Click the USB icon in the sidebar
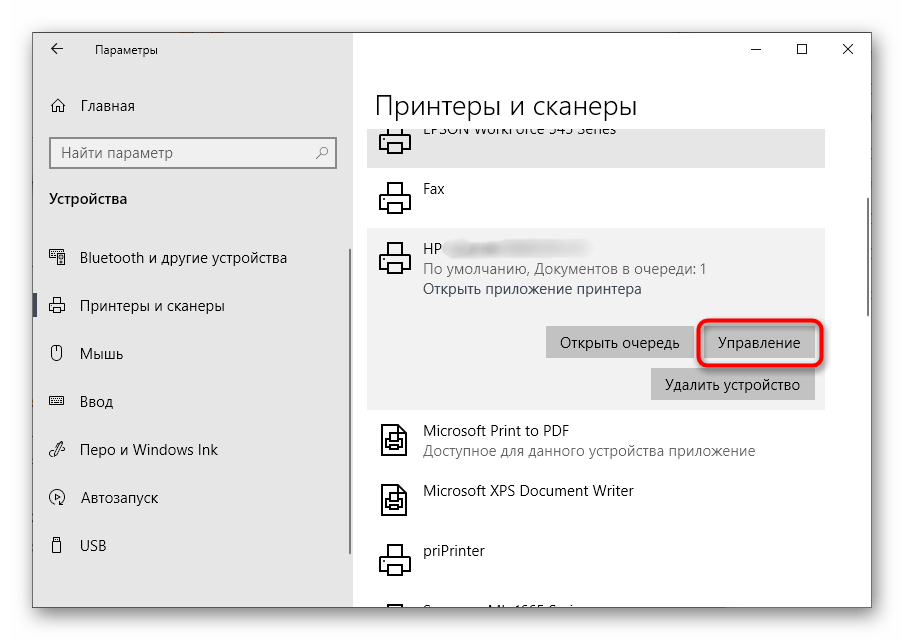904x640 pixels. (57, 545)
